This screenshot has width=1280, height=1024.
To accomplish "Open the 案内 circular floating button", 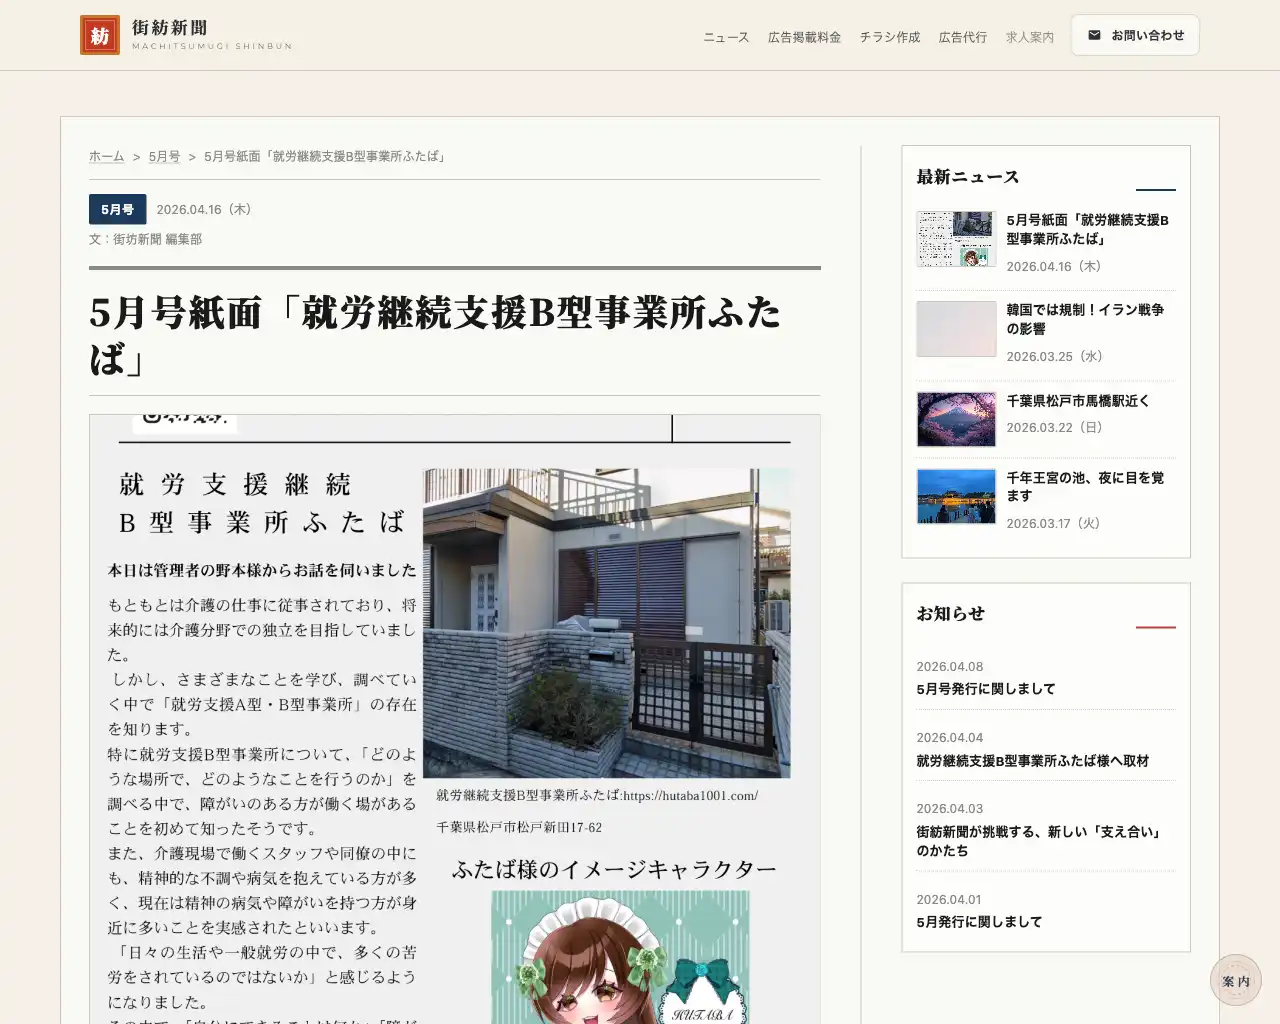I will [x=1236, y=981].
